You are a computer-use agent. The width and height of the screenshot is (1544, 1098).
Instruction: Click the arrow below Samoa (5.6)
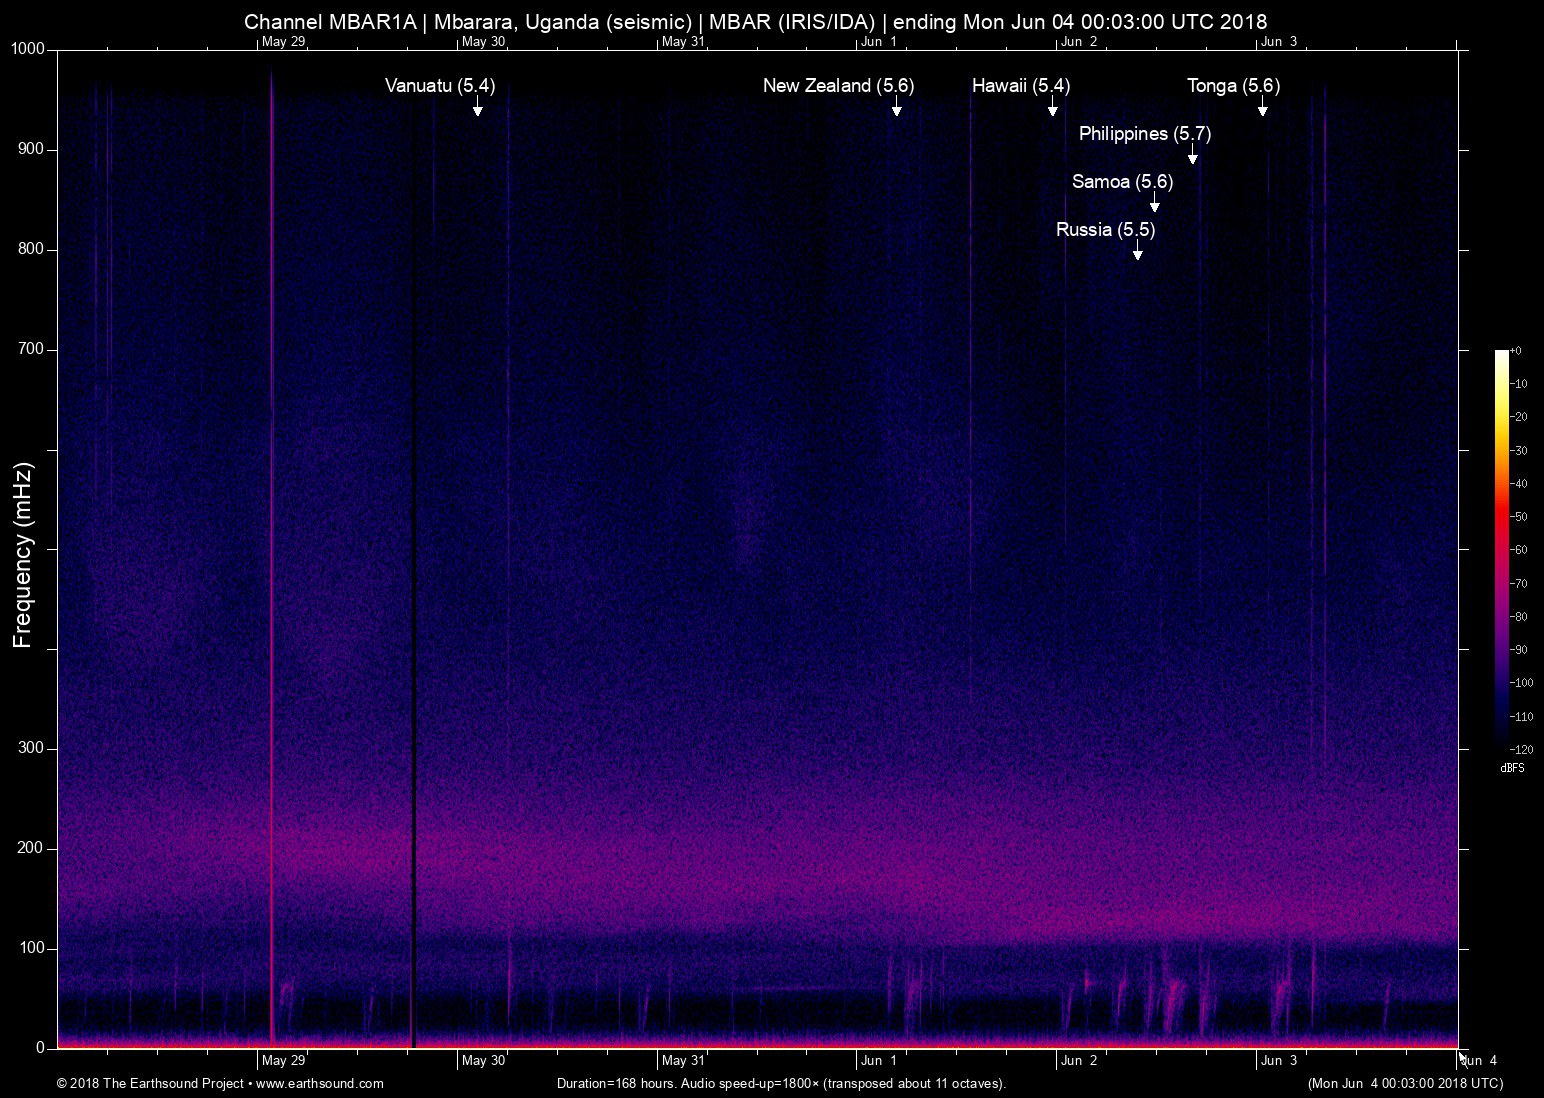tap(1155, 204)
